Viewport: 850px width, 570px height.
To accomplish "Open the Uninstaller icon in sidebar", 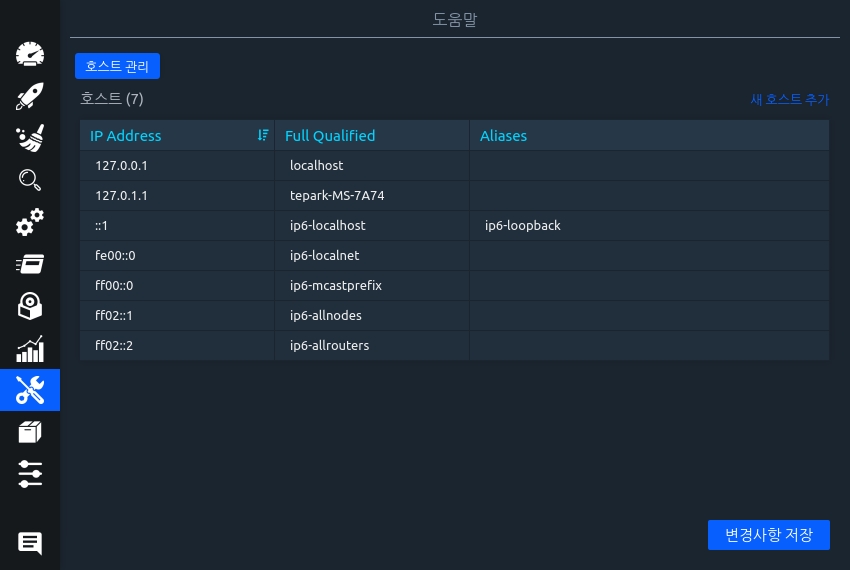I will [x=30, y=306].
